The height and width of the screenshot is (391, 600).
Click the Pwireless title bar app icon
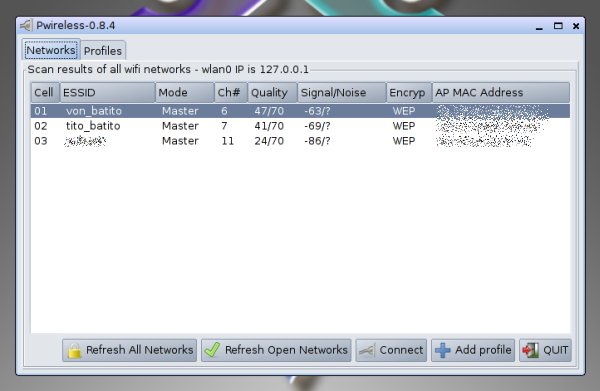[x=26, y=26]
